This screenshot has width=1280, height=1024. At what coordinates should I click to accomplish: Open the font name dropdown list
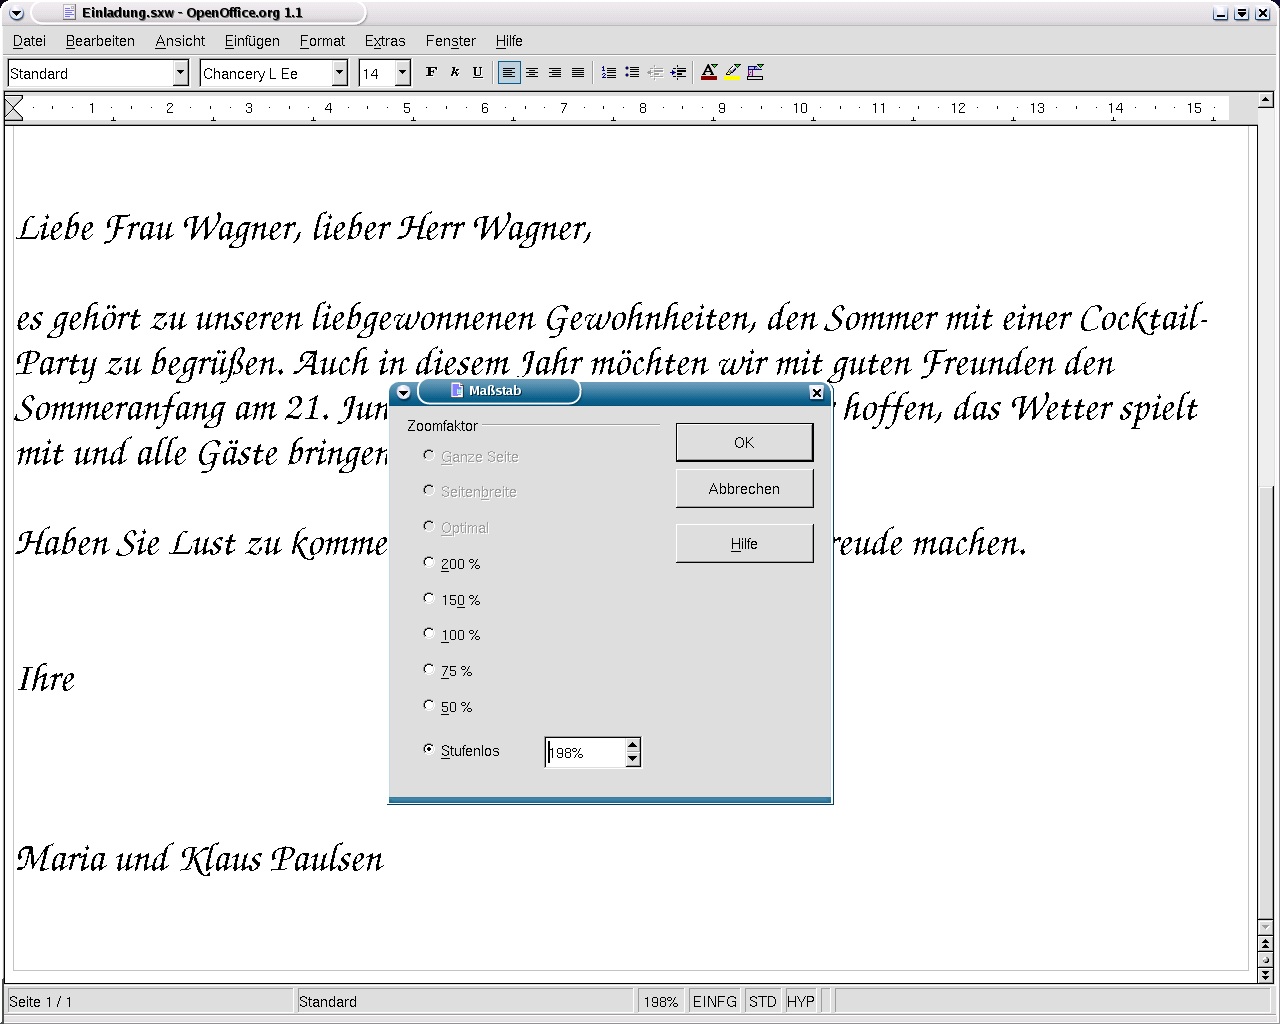[x=340, y=73]
